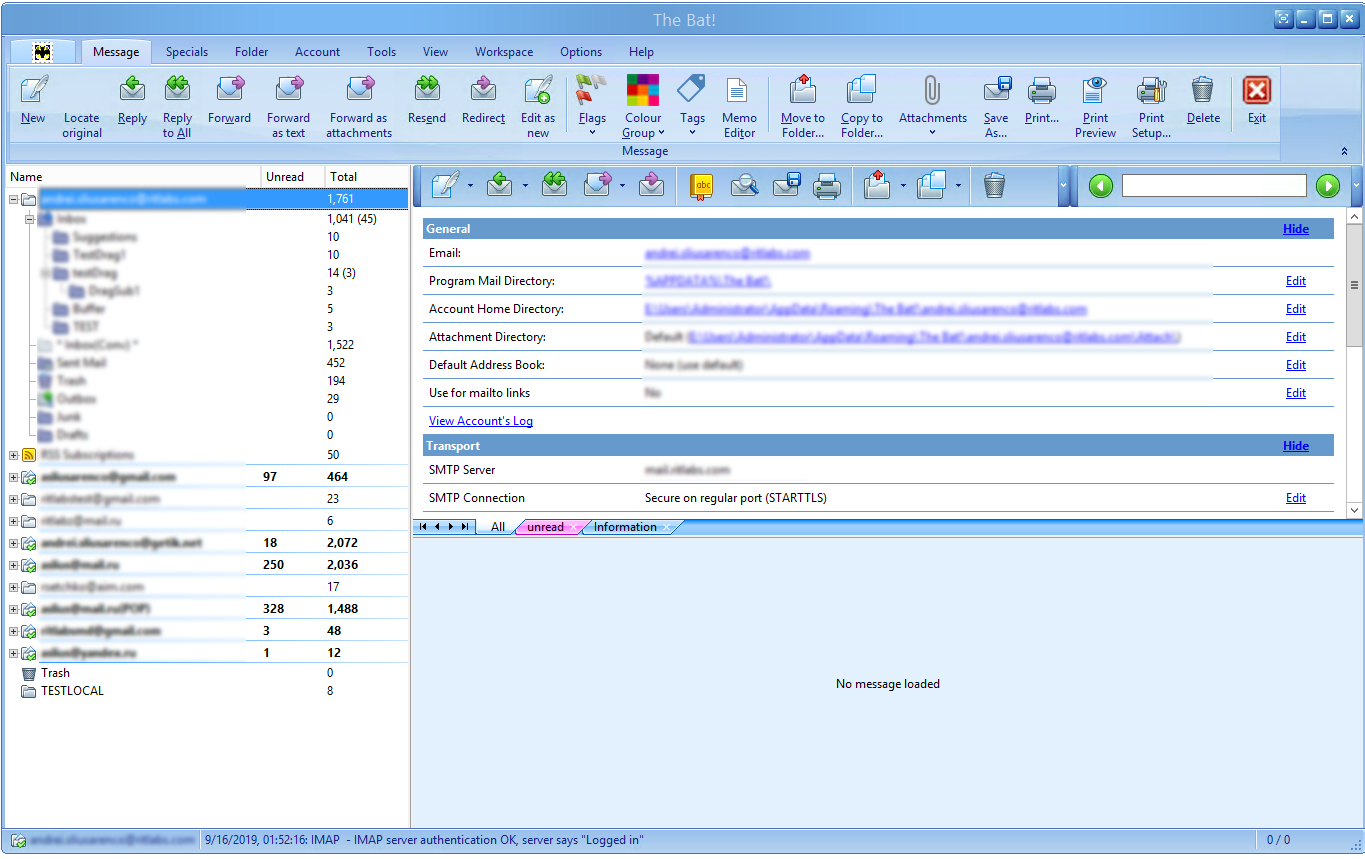Expand the account with 464 total messages
Screen dimensions: 1365x859
13,477
